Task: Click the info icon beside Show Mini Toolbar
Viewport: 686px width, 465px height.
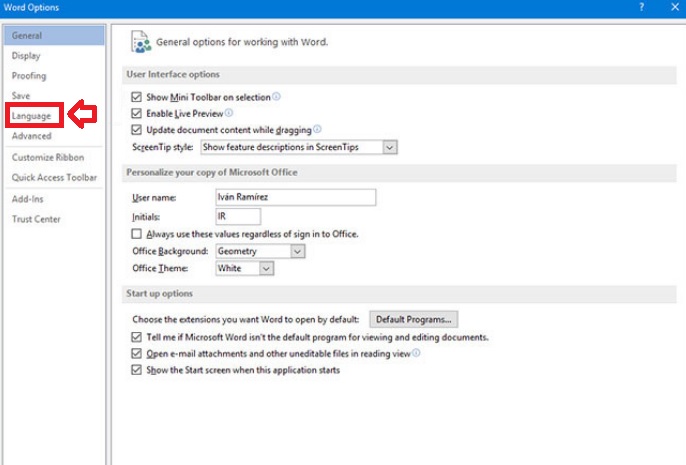Action: click(x=276, y=97)
